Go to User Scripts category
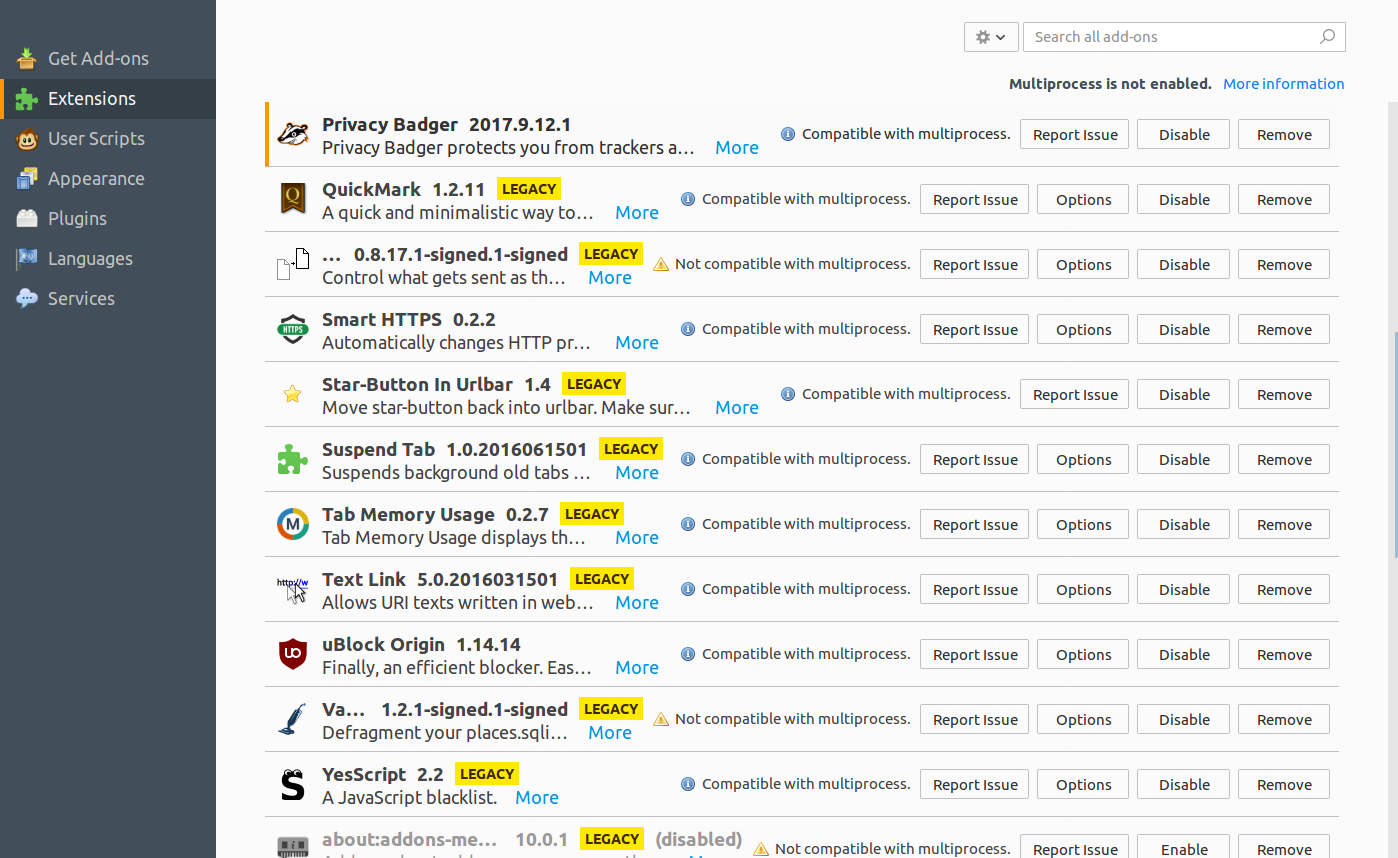The width and height of the screenshot is (1398, 858). tap(108, 139)
